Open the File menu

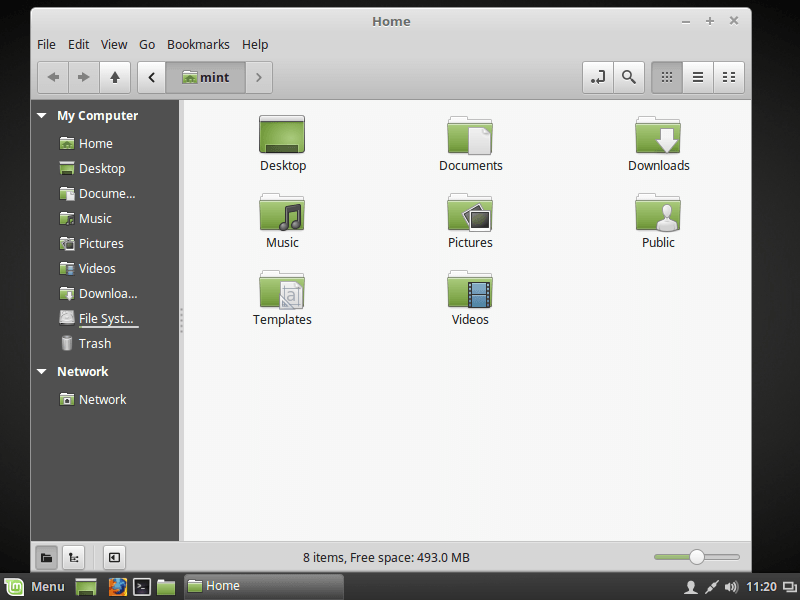point(46,45)
